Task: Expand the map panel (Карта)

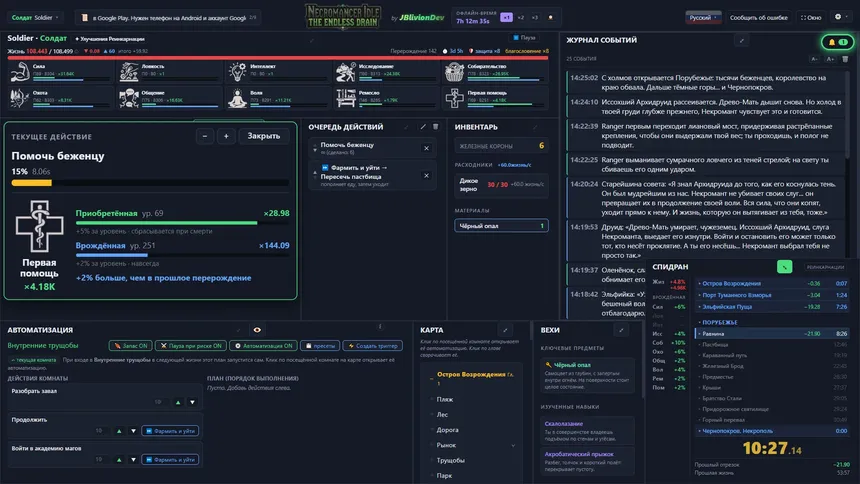Action: coord(505,330)
